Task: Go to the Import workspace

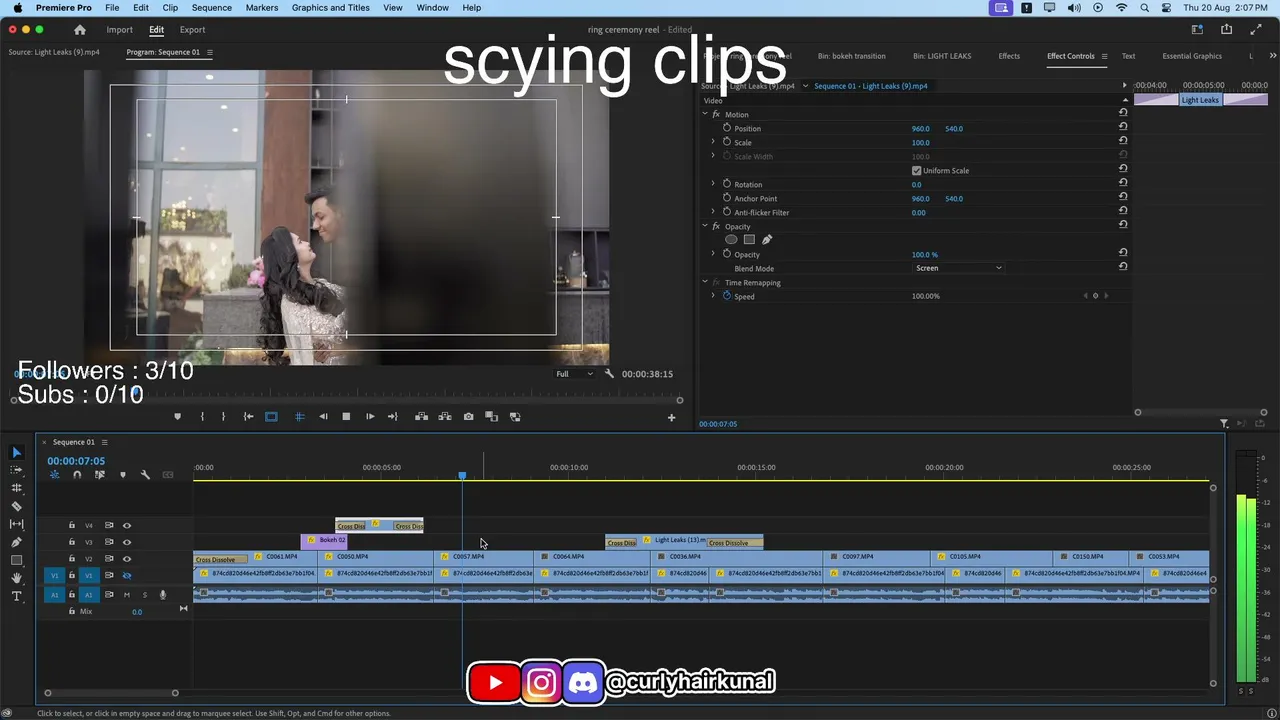Action: coord(119,30)
